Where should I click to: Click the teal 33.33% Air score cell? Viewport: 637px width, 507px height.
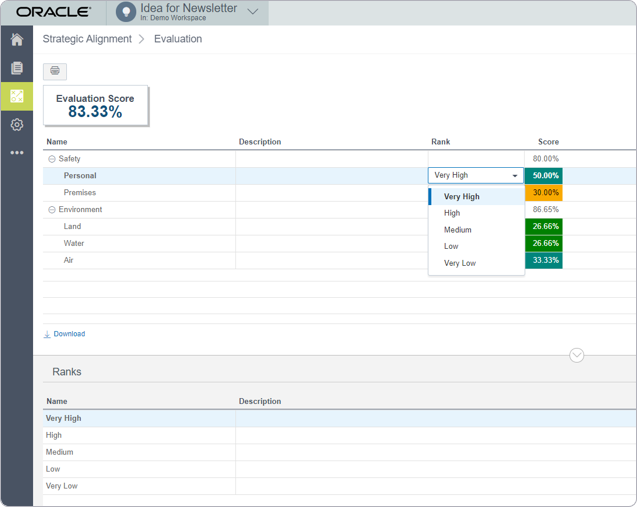tap(544, 260)
